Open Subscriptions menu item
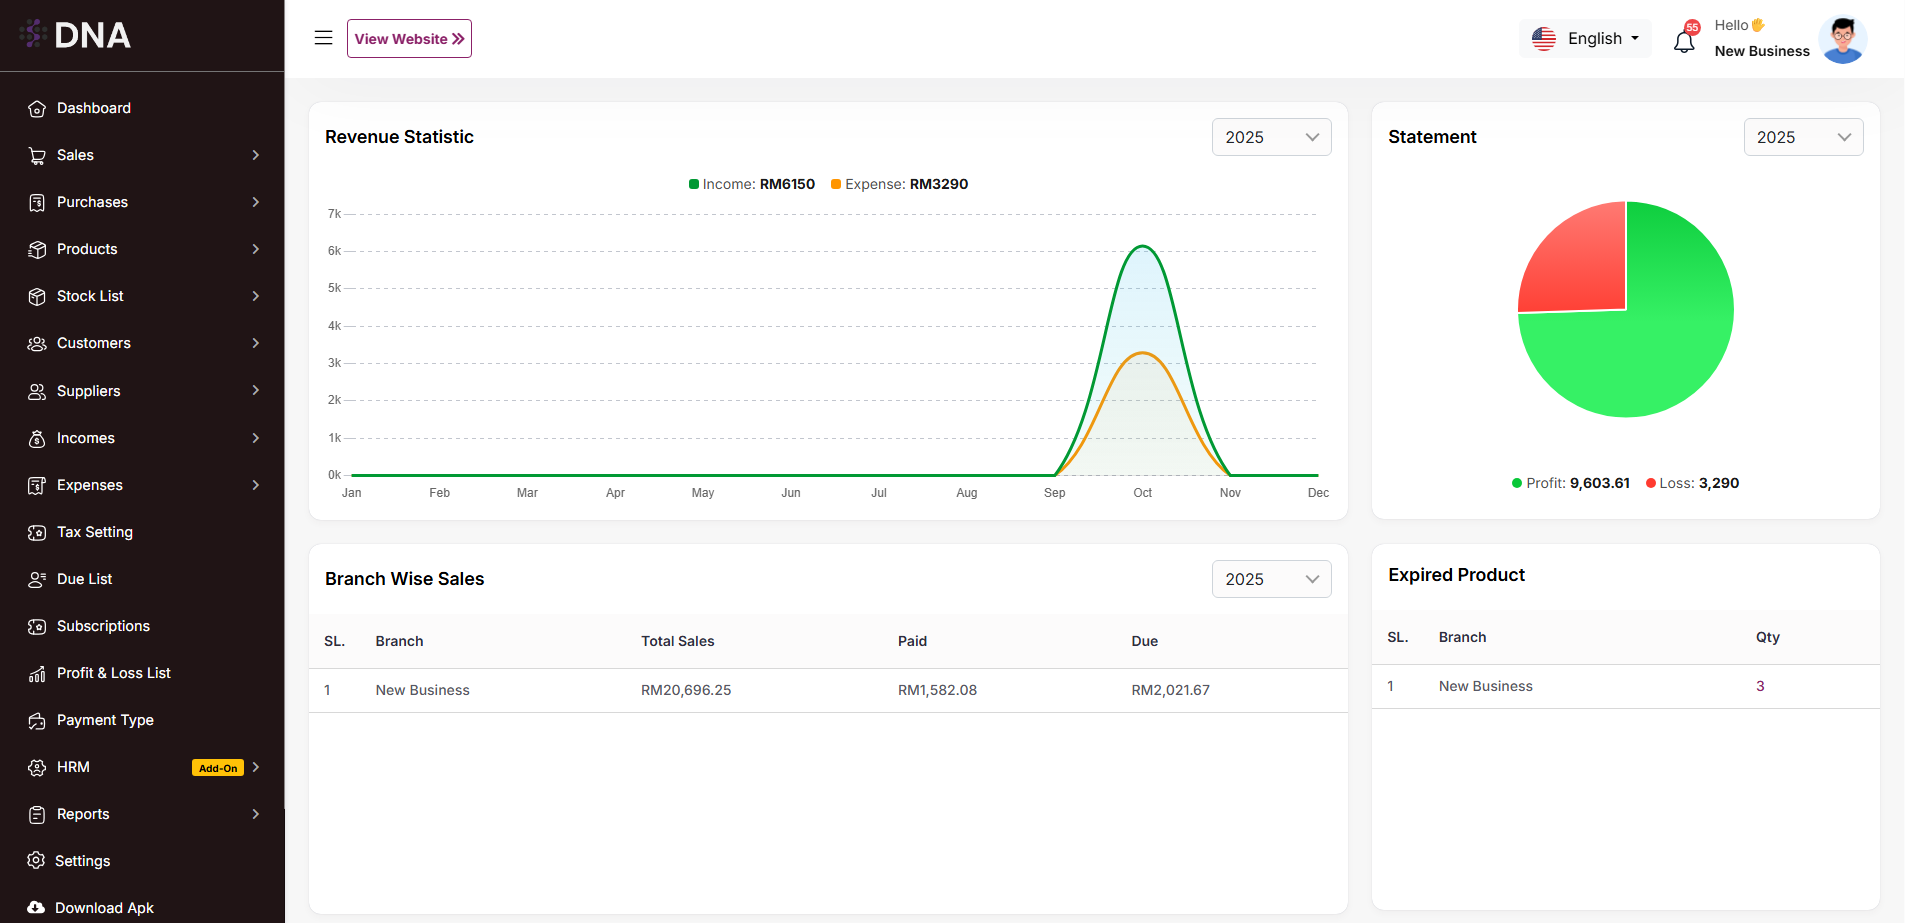Viewport: 1905px width, 923px height. (103, 626)
